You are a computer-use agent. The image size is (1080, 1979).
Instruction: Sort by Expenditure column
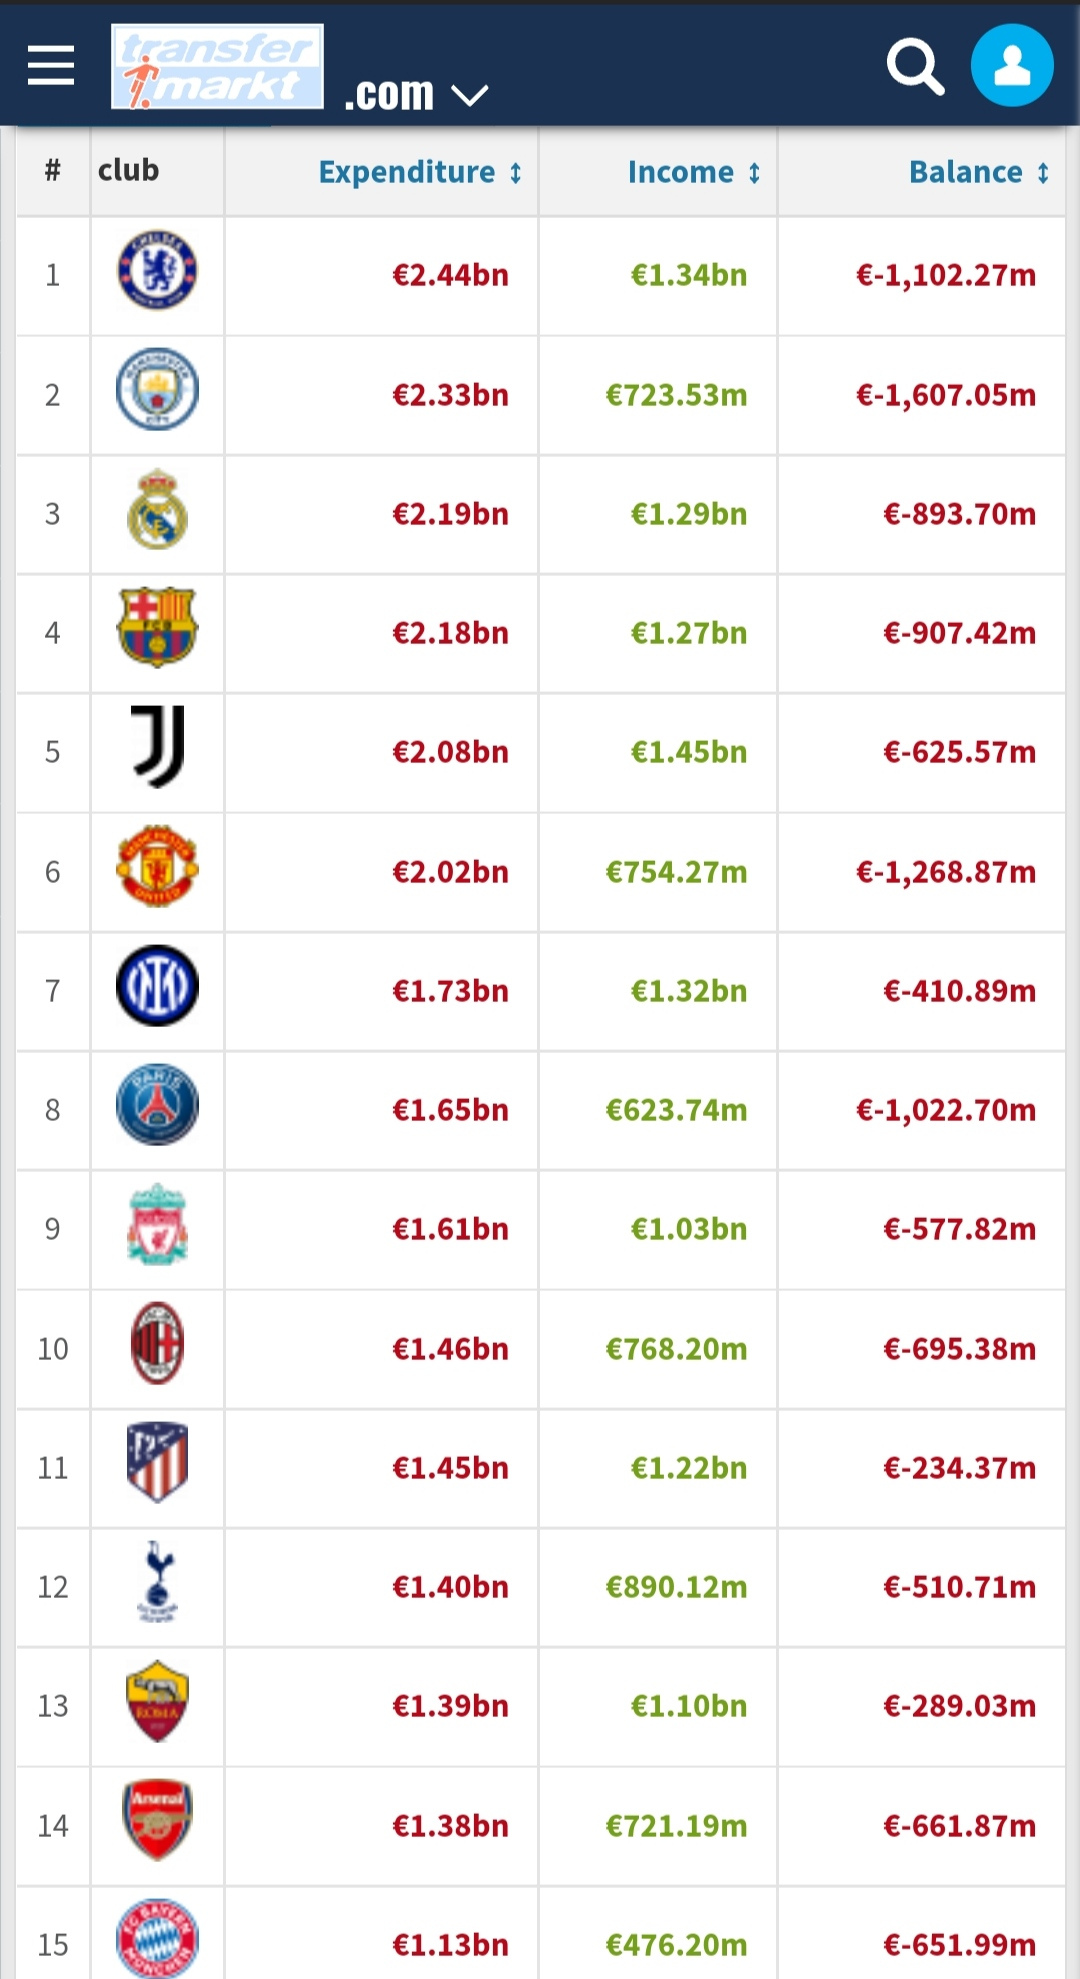pos(420,172)
